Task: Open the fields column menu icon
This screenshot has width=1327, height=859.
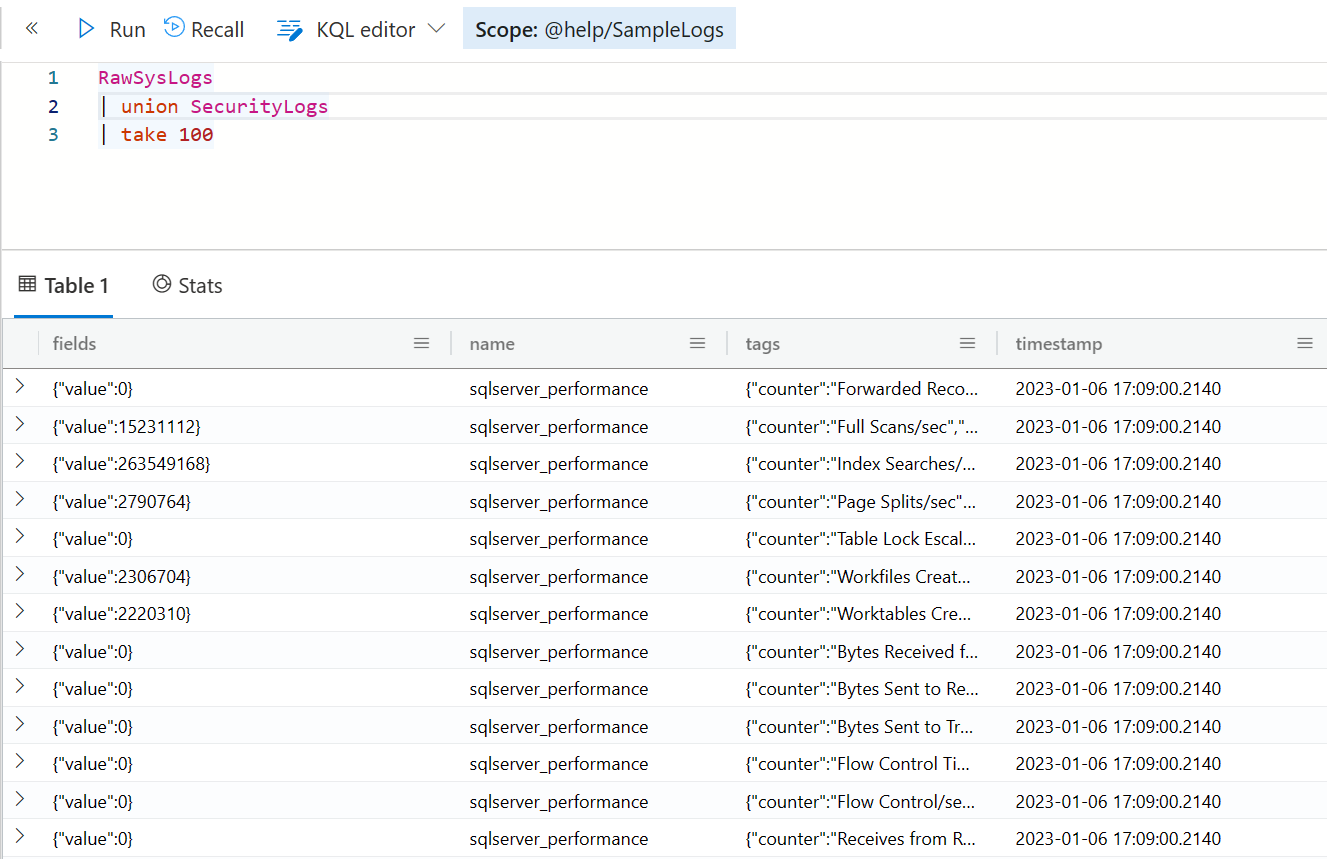Action: [422, 343]
